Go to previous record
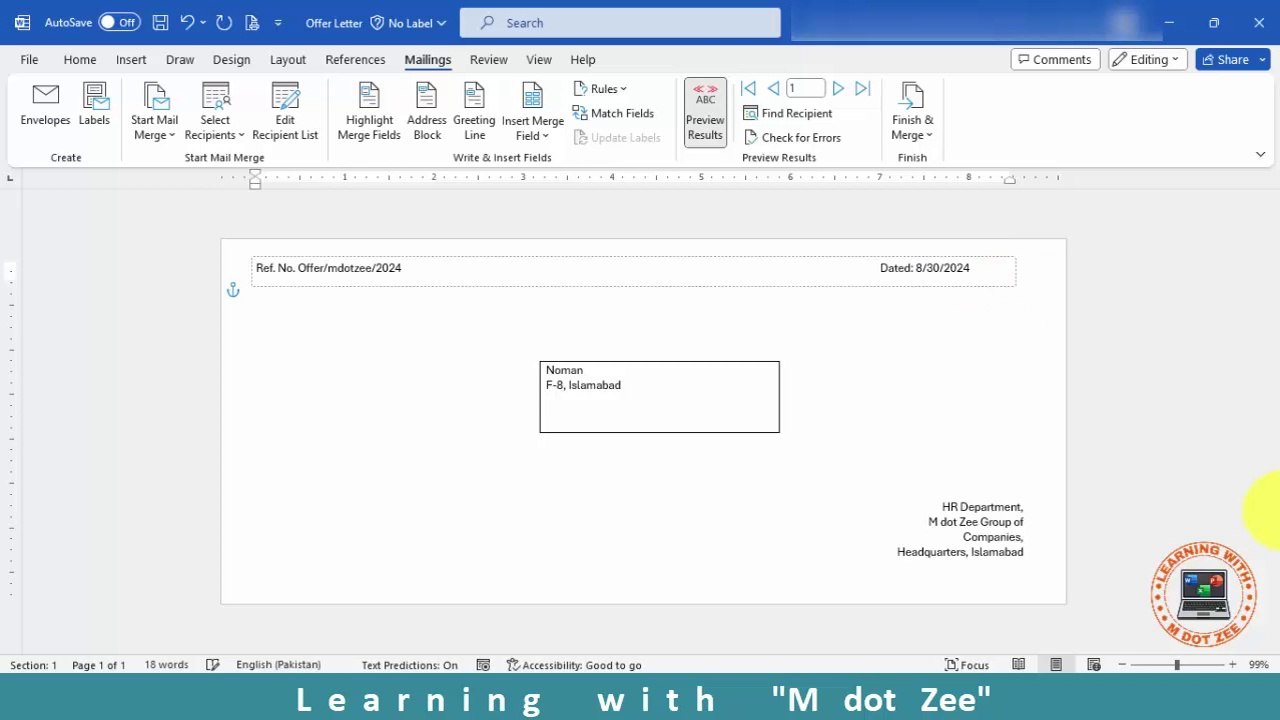The height and width of the screenshot is (720, 1280). coord(773,89)
